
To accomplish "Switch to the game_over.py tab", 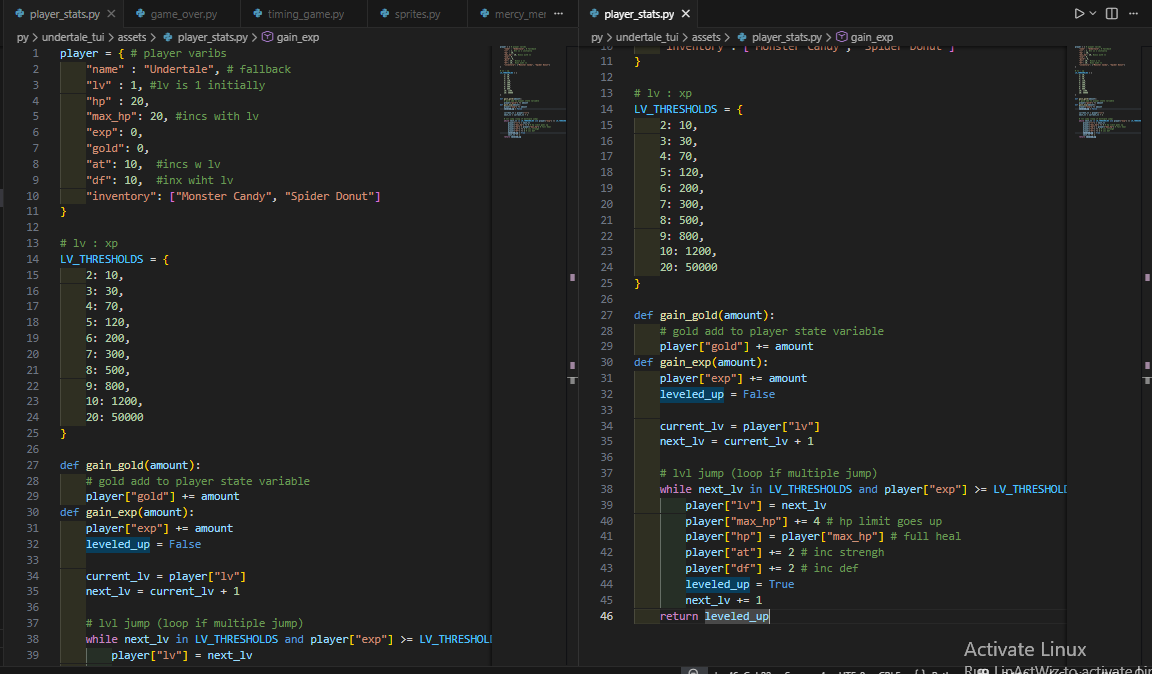I will tap(183, 15).
